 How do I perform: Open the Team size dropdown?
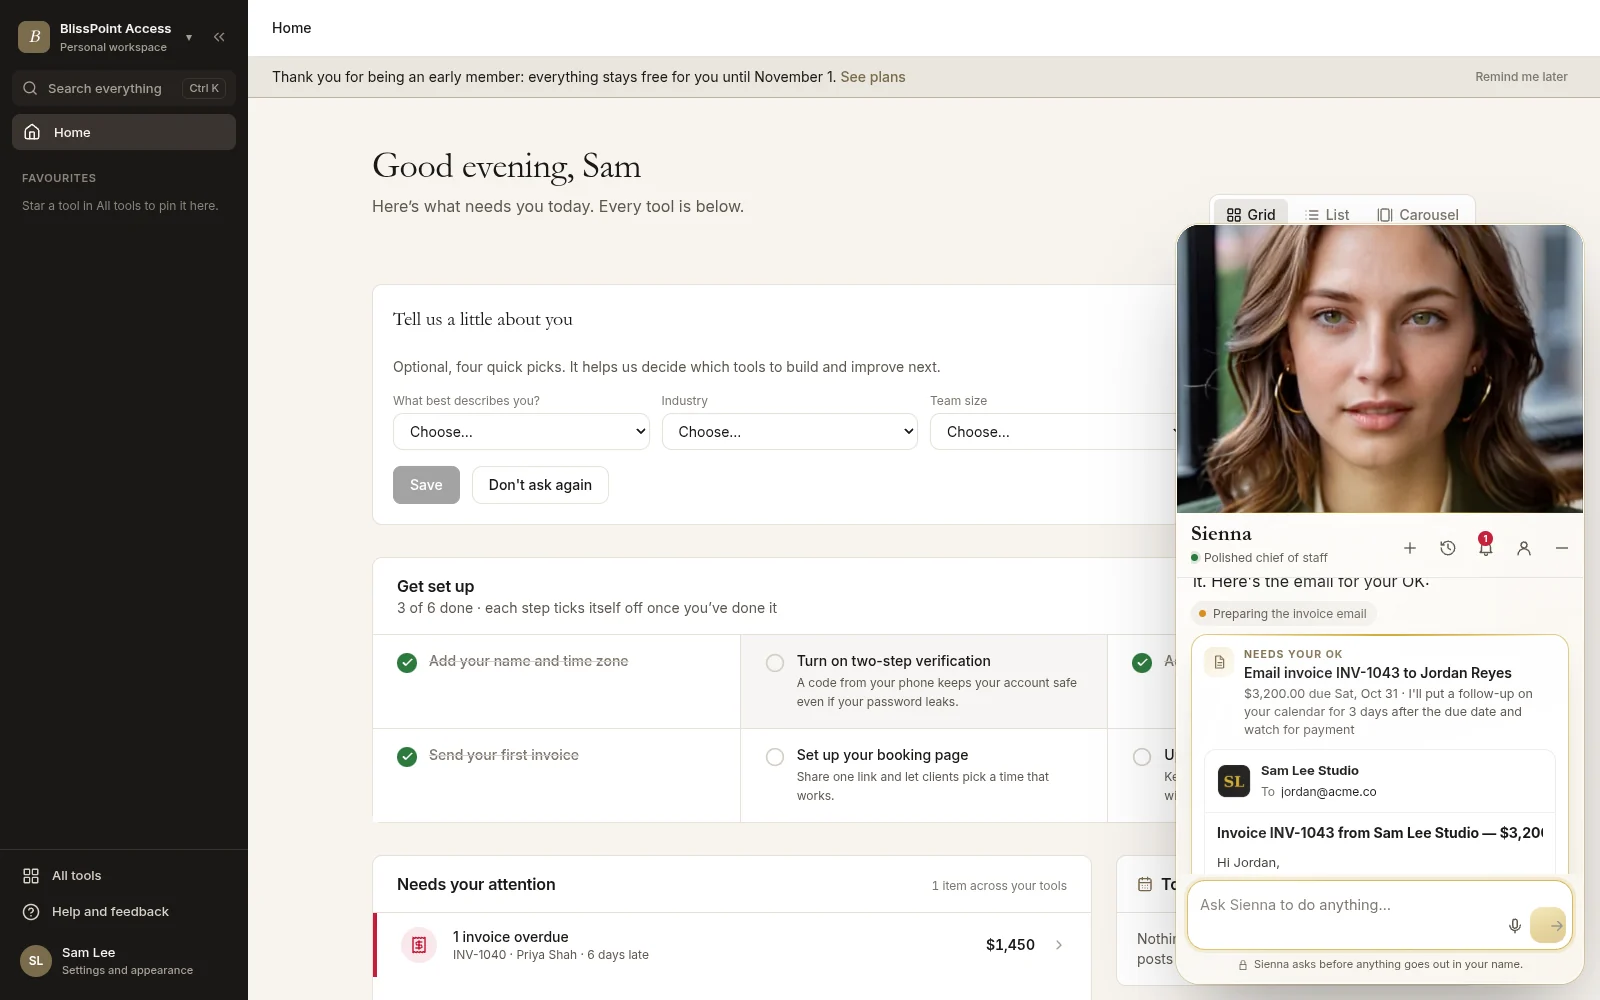(x=1053, y=432)
